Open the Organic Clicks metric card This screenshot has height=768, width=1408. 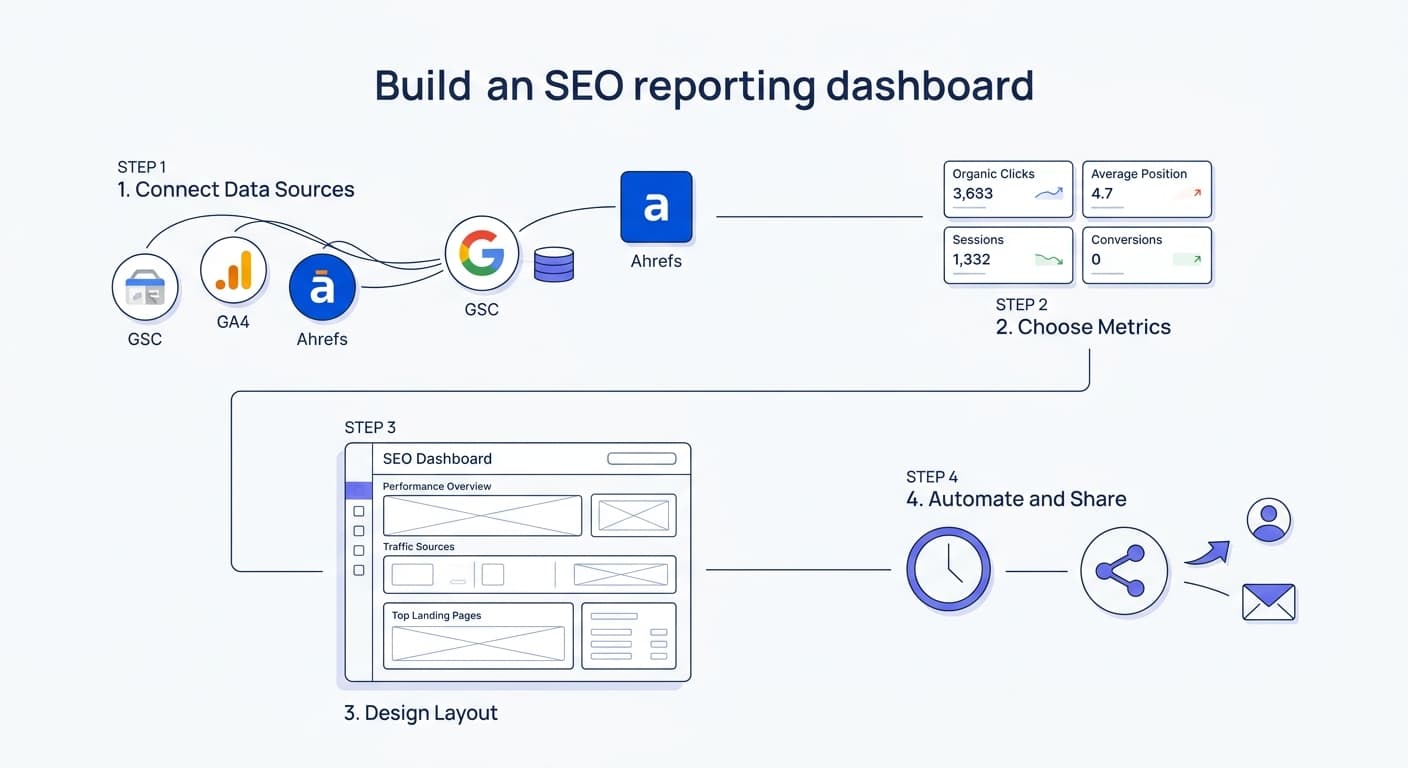[x=1008, y=189]
